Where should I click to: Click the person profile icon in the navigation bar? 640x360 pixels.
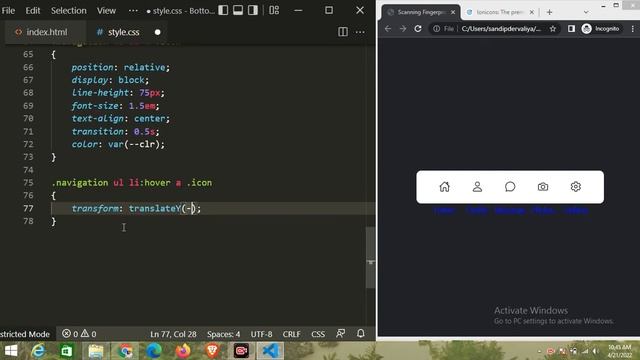[477, 187]
